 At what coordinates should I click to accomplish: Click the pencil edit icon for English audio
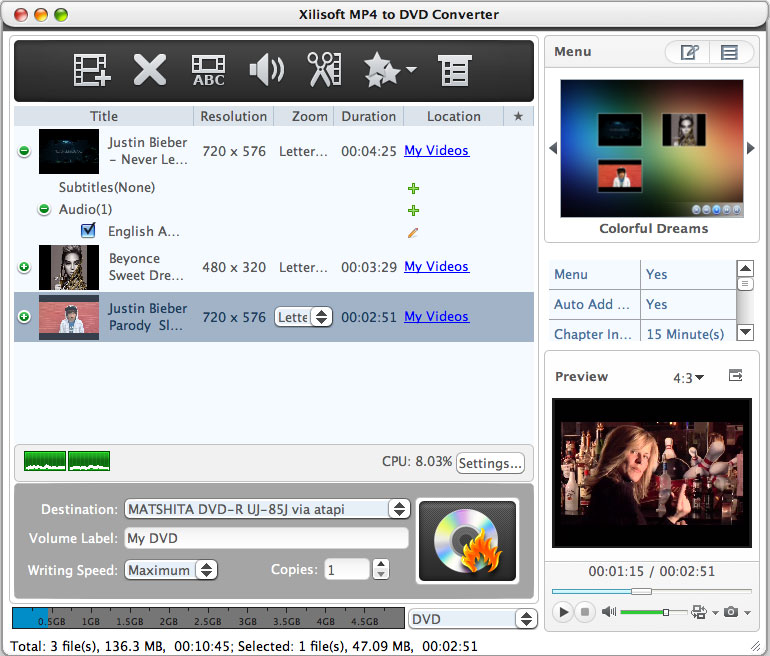pos(413,232)
